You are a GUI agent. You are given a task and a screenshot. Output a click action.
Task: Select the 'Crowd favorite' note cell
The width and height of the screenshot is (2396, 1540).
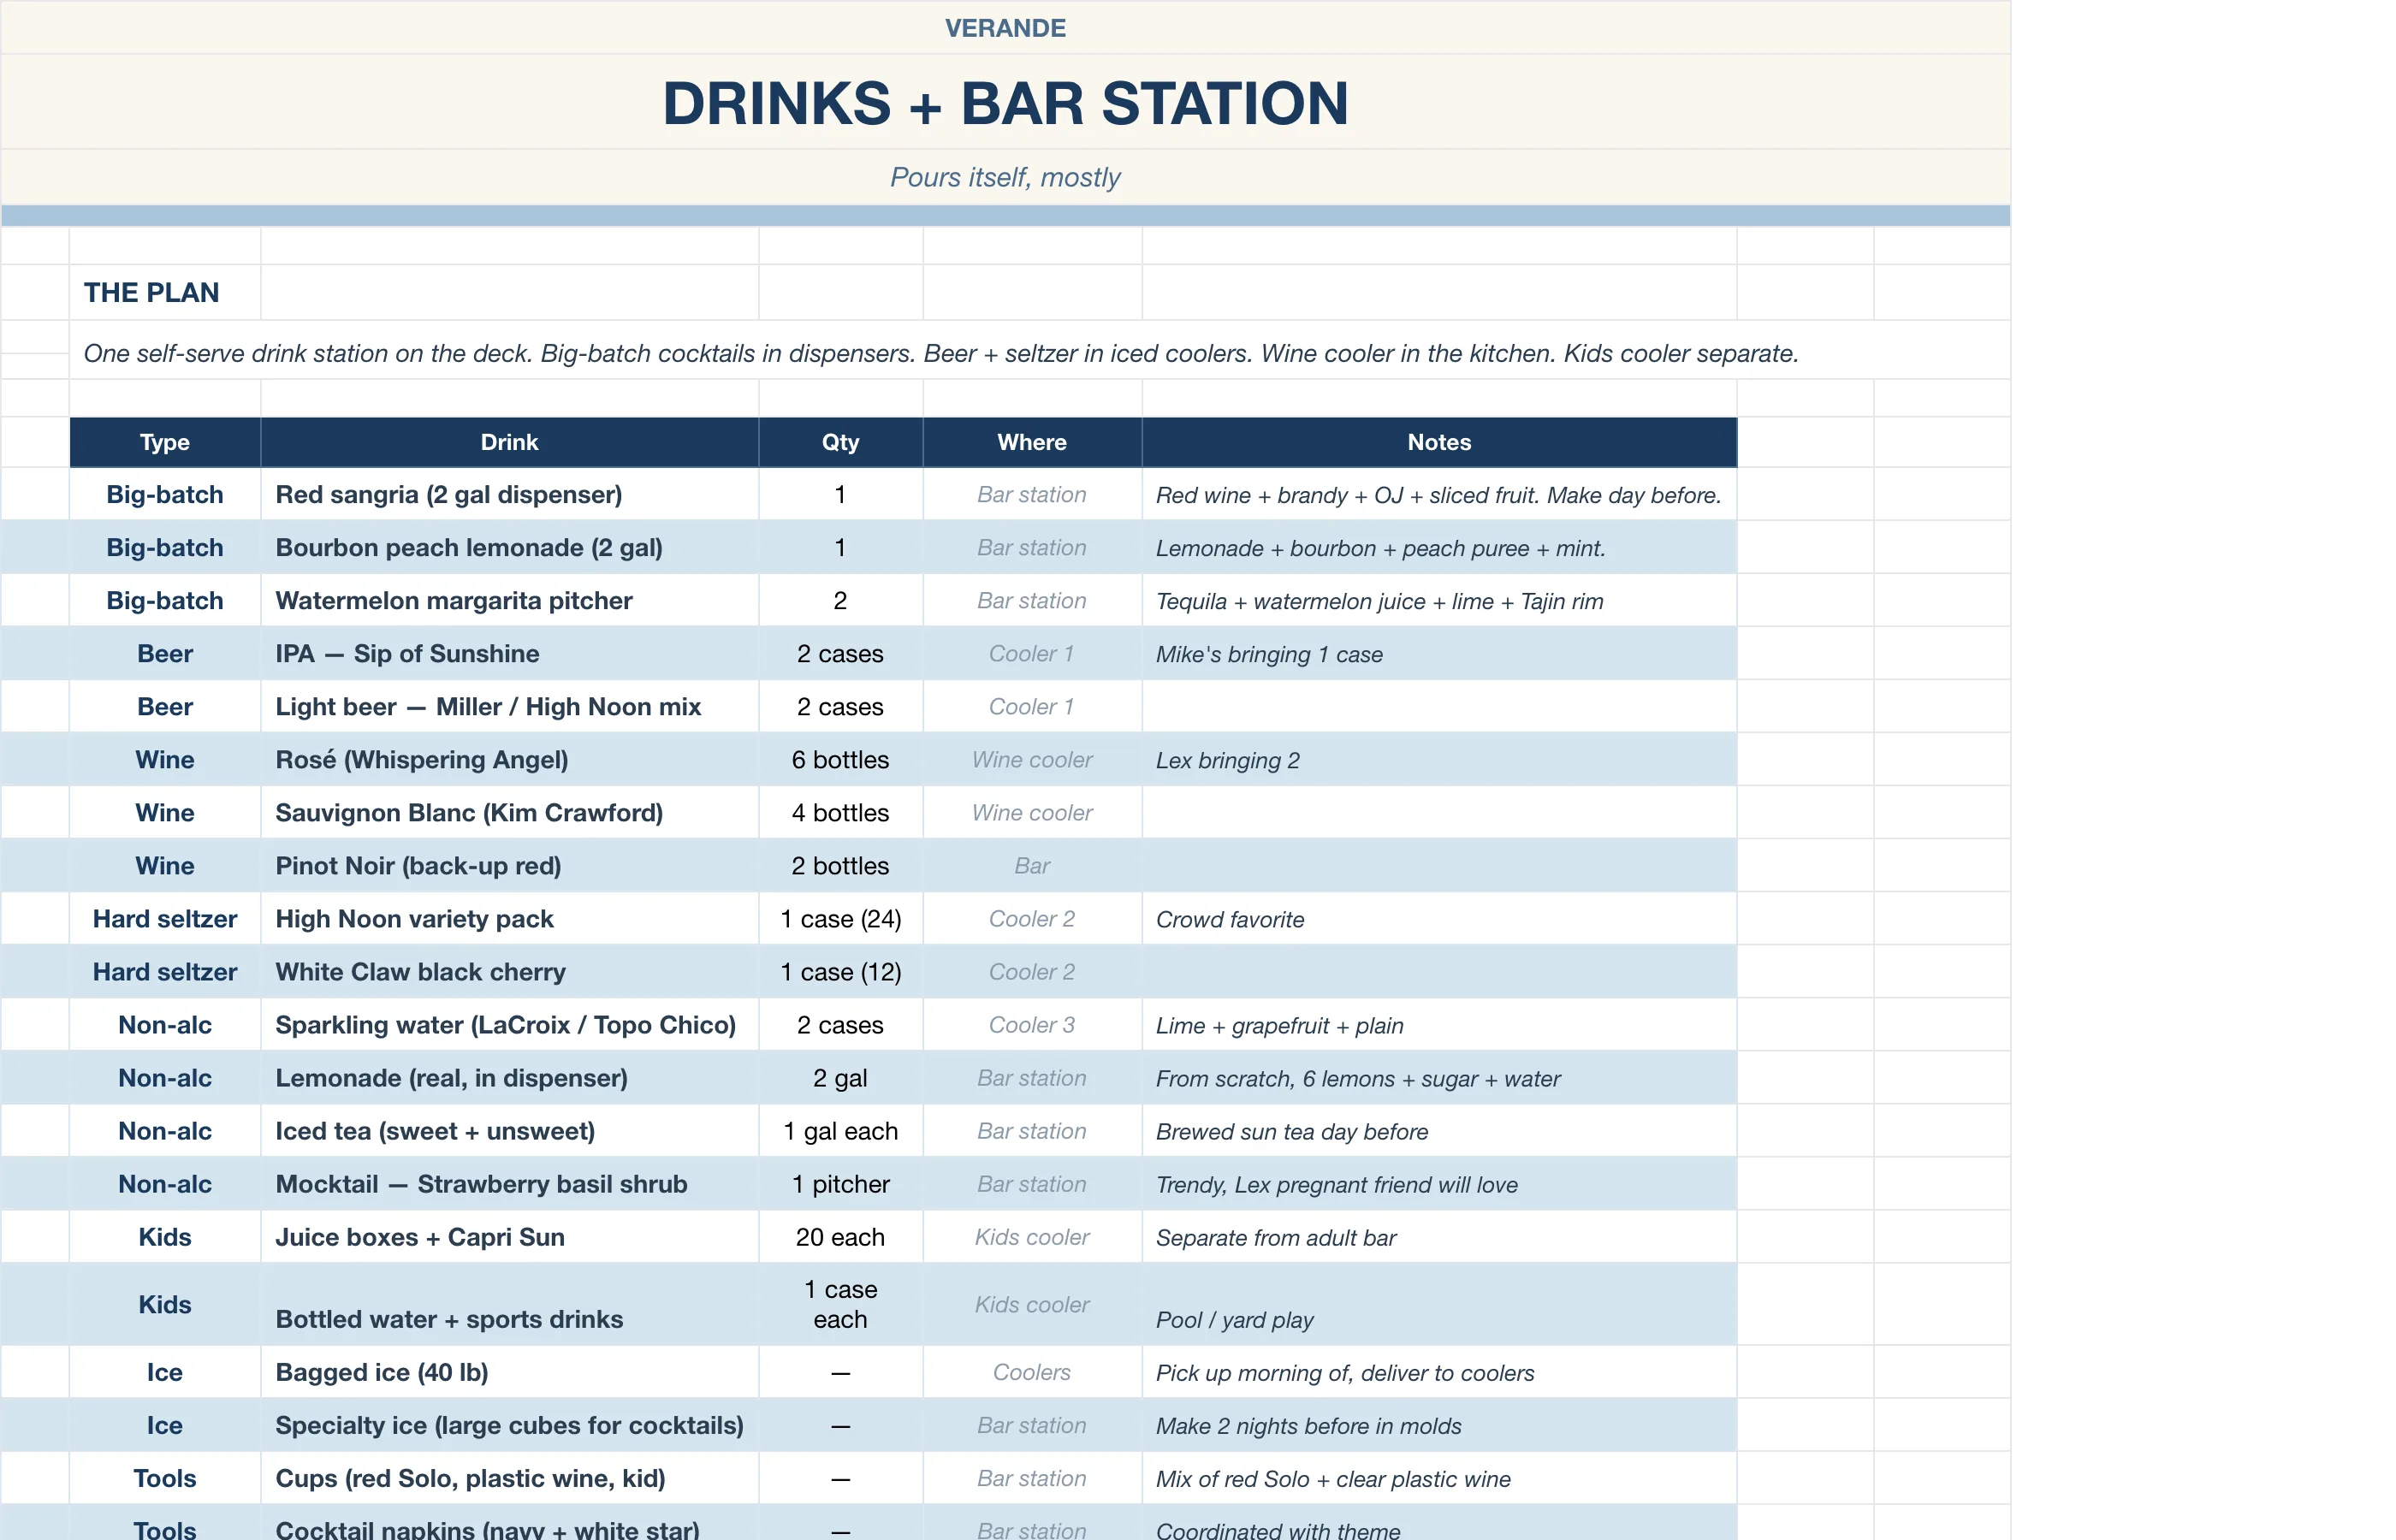(x=1439, y=918)
